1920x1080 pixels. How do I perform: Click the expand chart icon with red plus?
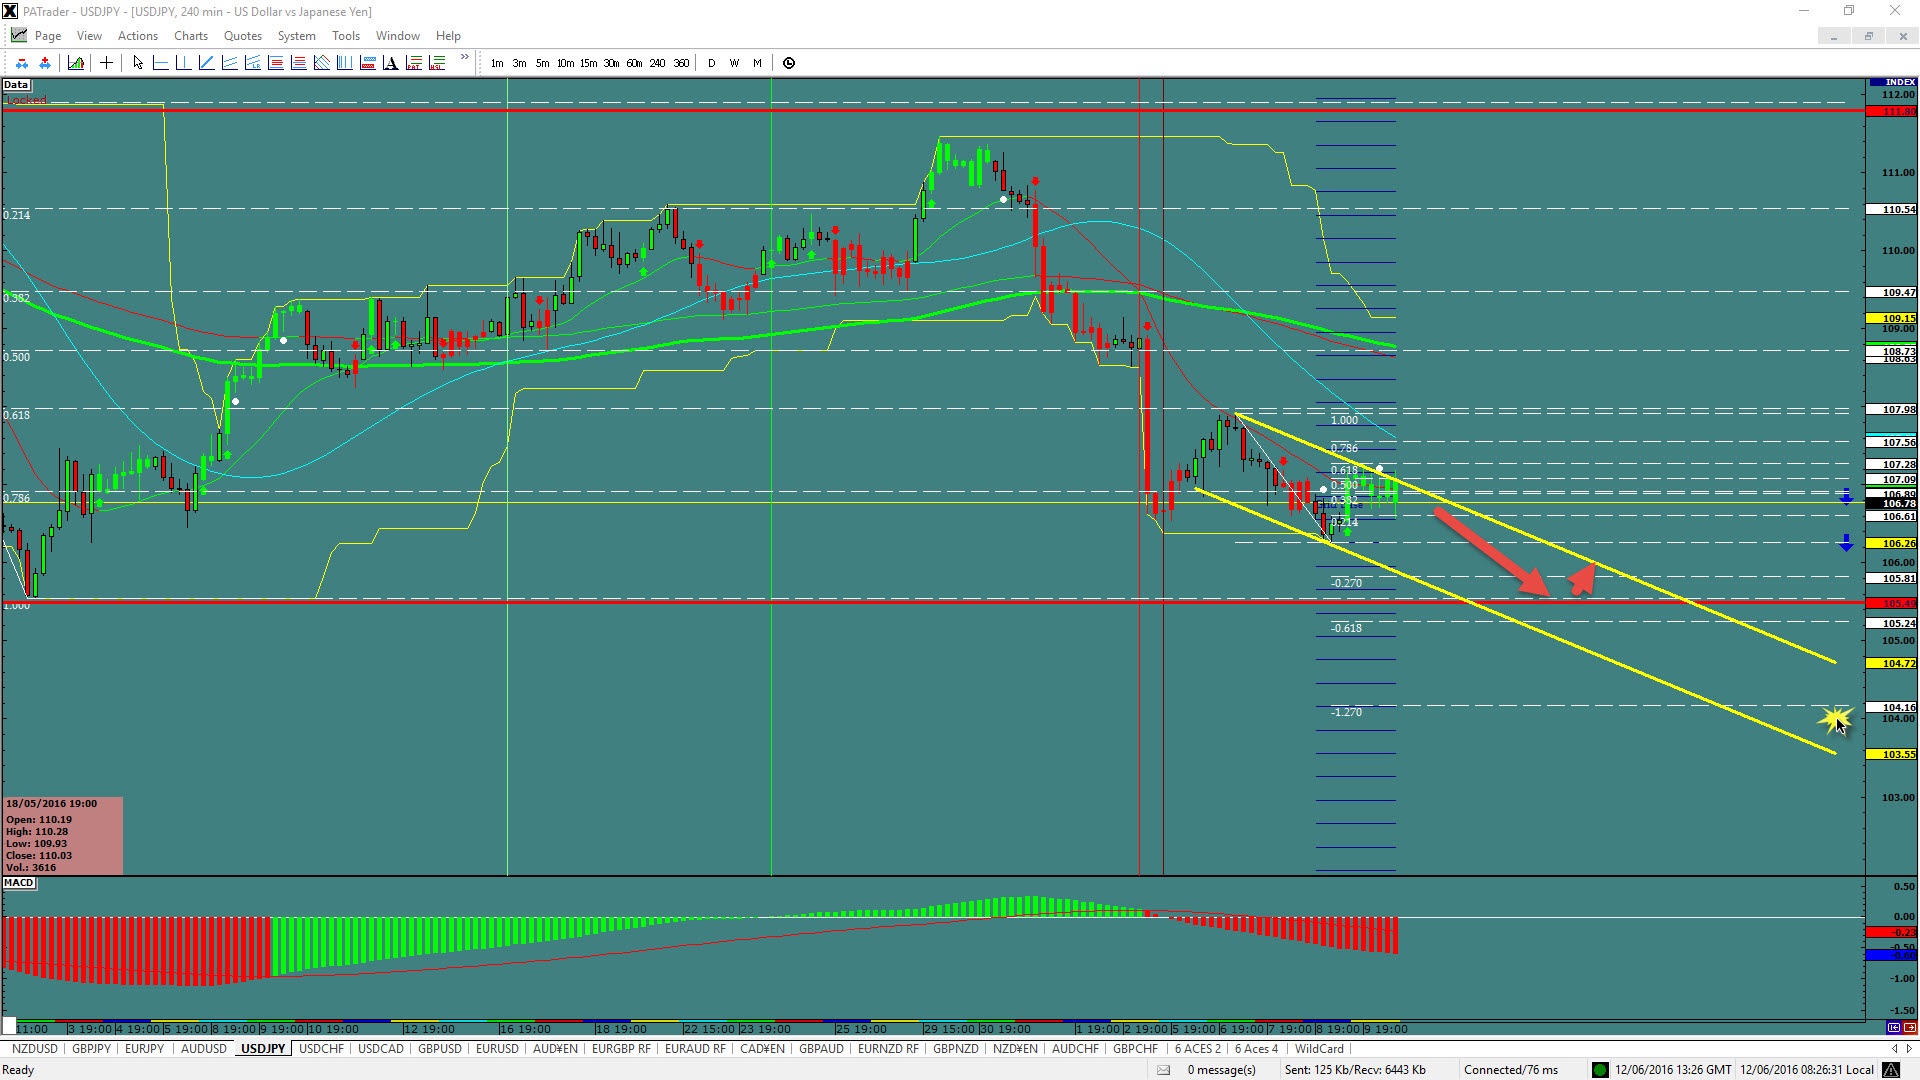45,63
